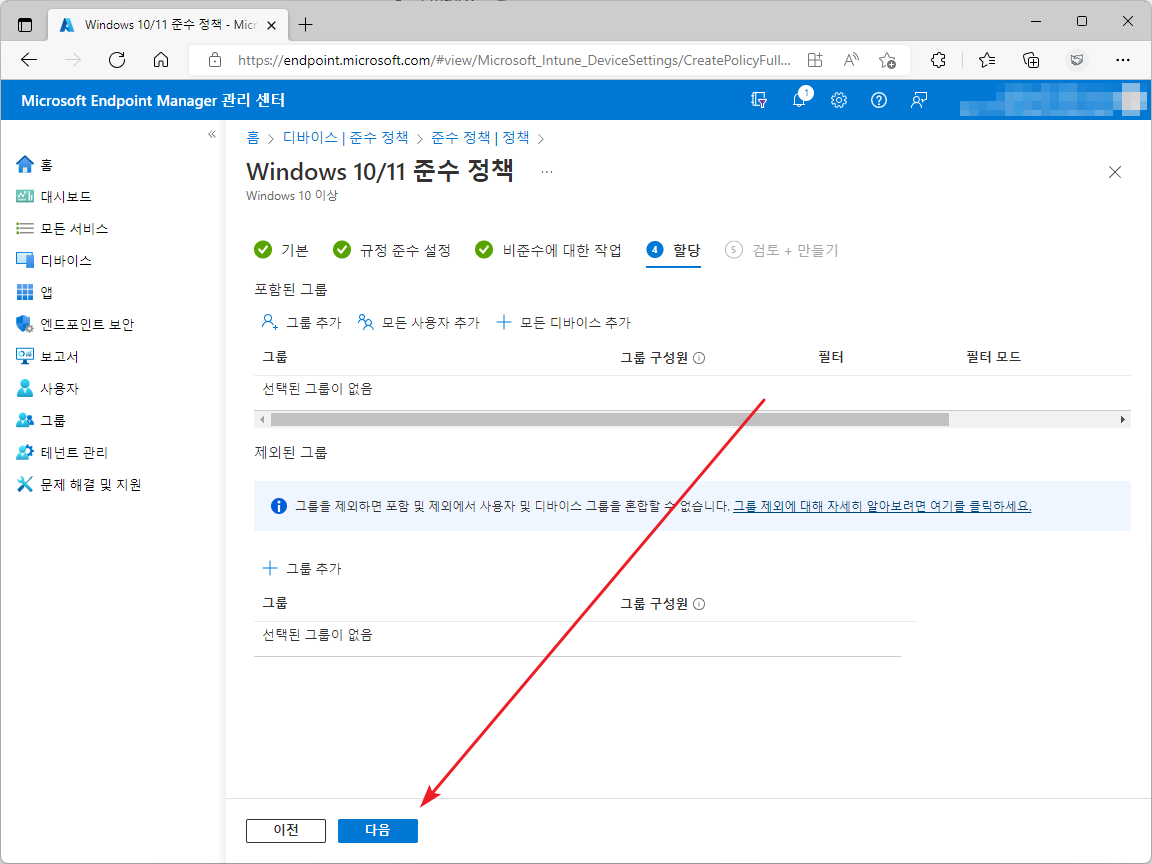Add page to favorites star
The width and height of the screenshot is (1152, 864).
[887, 60]
